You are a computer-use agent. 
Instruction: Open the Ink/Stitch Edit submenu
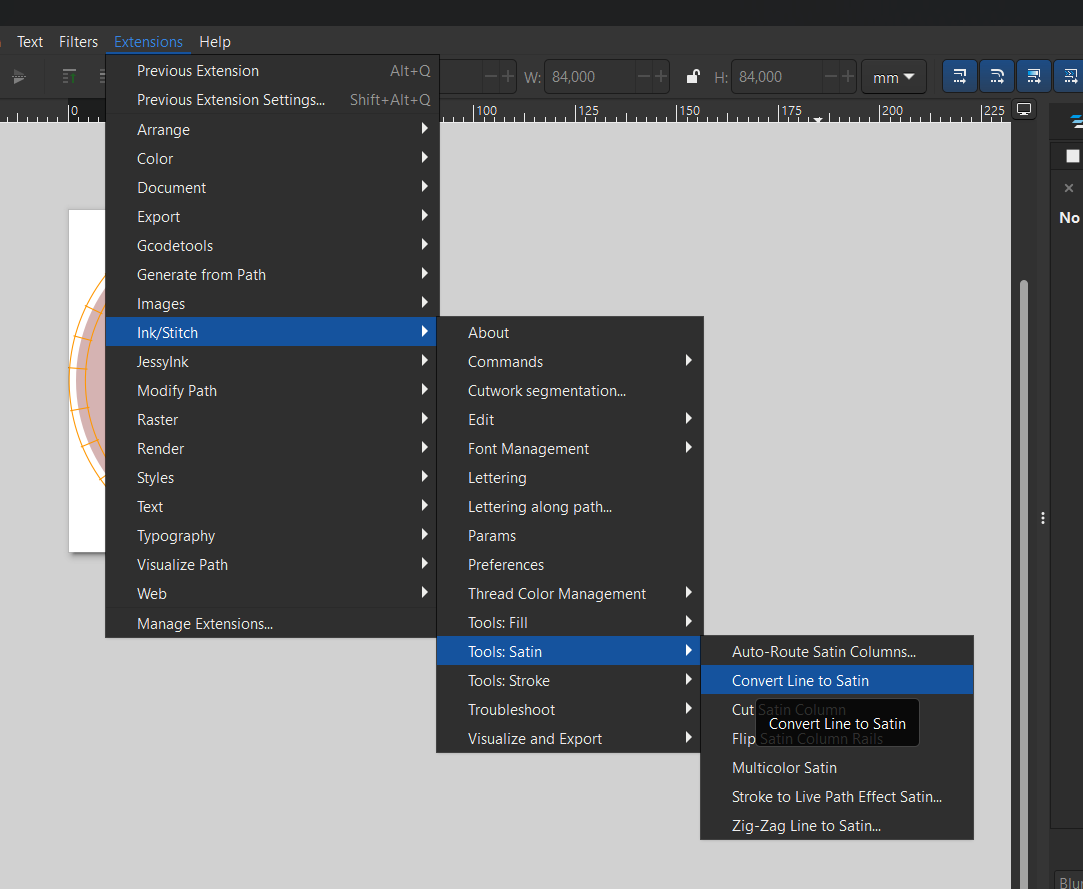click(570, 420)
